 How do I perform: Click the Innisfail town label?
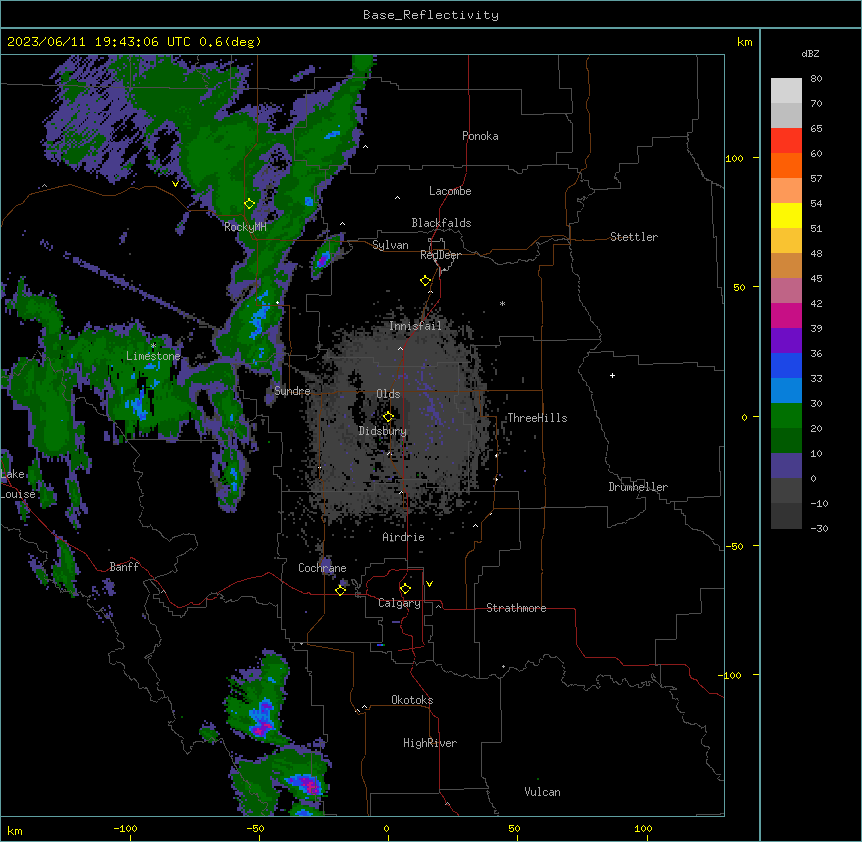click(x=415, y=326)
